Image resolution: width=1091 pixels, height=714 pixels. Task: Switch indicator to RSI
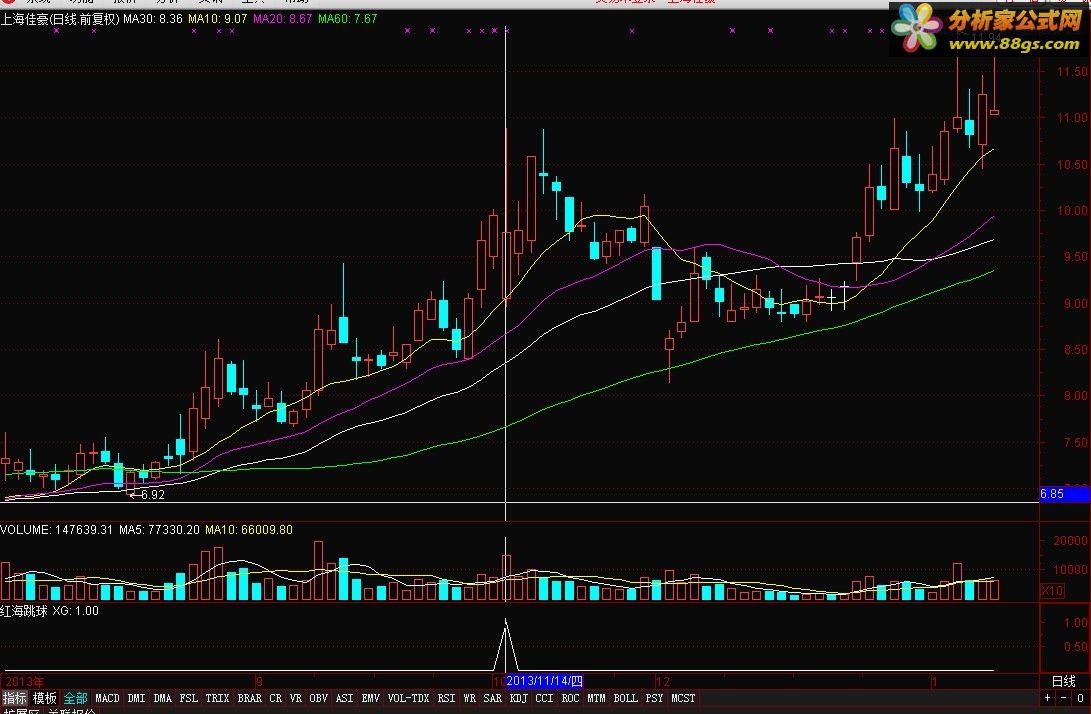[x=446, y=698]
